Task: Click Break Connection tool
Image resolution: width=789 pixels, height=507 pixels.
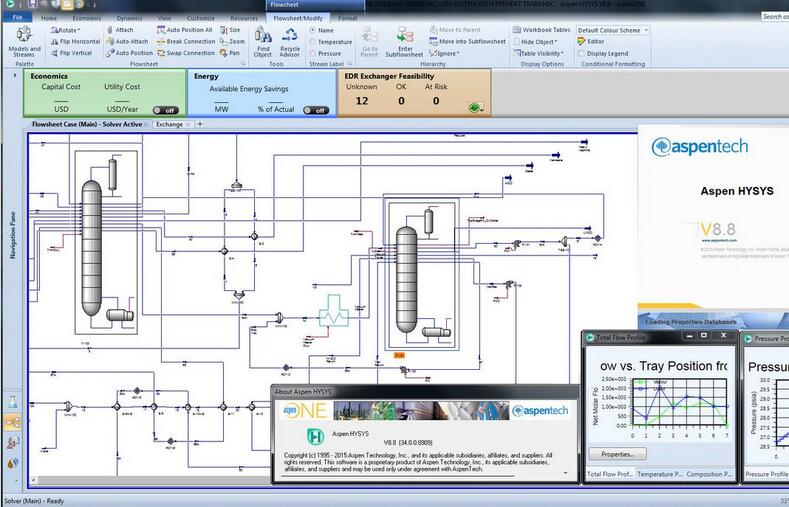Action: pyautogui.click(x=186, y=41)
